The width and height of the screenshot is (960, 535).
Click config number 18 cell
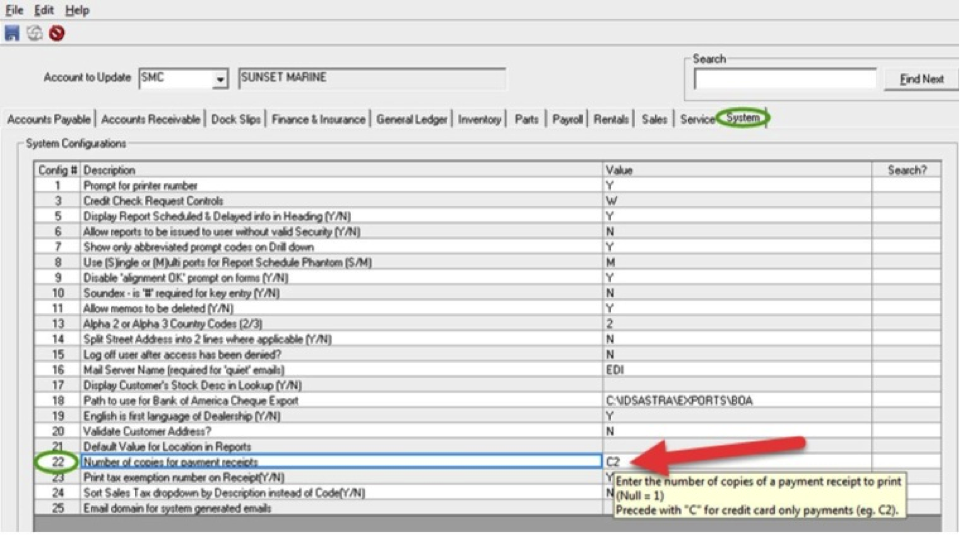[x=58, y=400]
